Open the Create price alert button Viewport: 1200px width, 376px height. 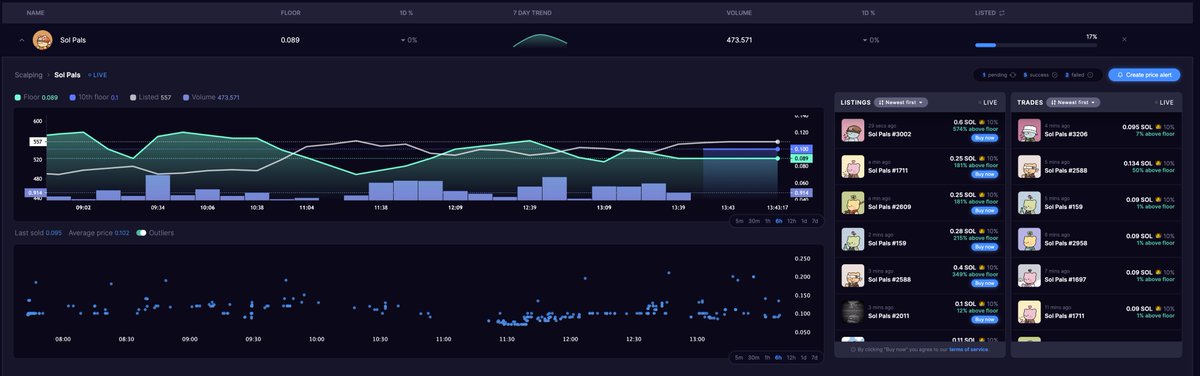click(1145, 74)
